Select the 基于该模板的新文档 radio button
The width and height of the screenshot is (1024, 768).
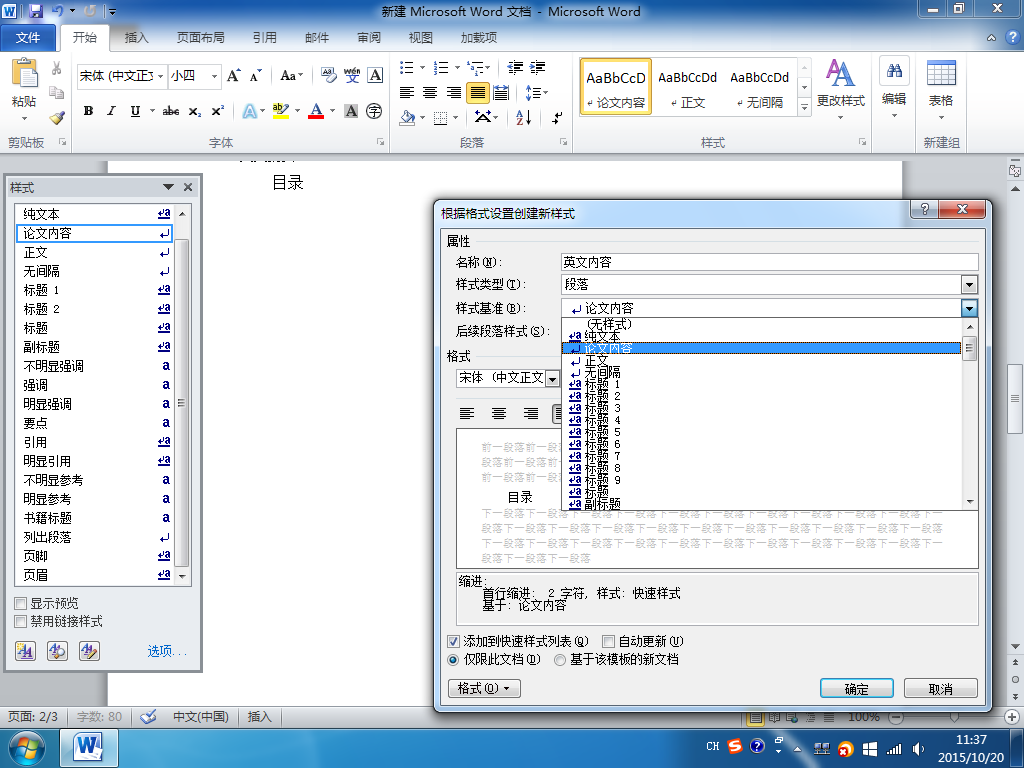pyautogui.click(x=560, y=660)
